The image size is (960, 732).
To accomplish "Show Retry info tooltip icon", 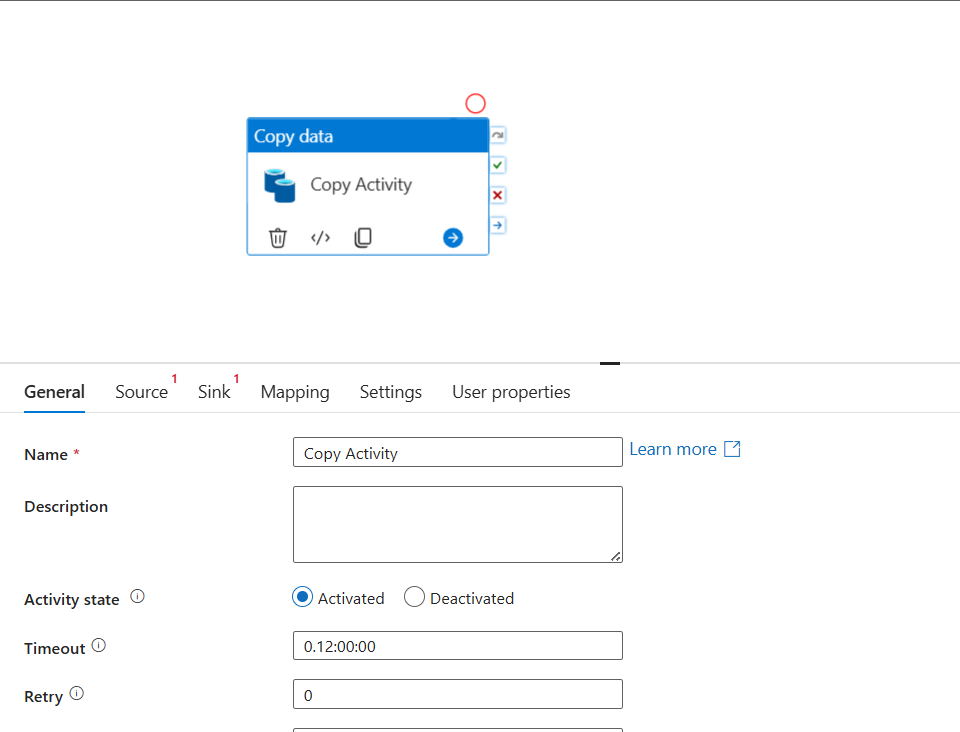I will coord(77,693).
